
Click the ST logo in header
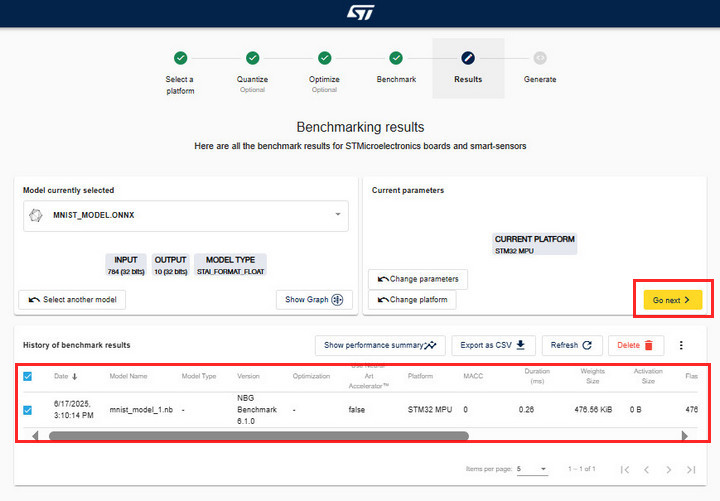(x=360, y=12)
